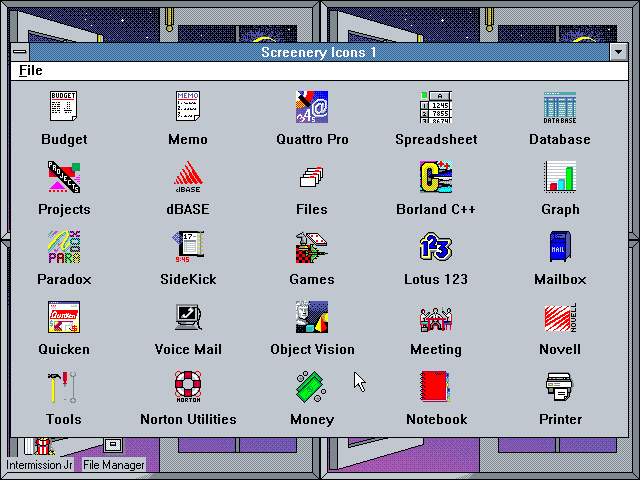Select the Projects icon
The image size is (640, 480).
[64, 177]
